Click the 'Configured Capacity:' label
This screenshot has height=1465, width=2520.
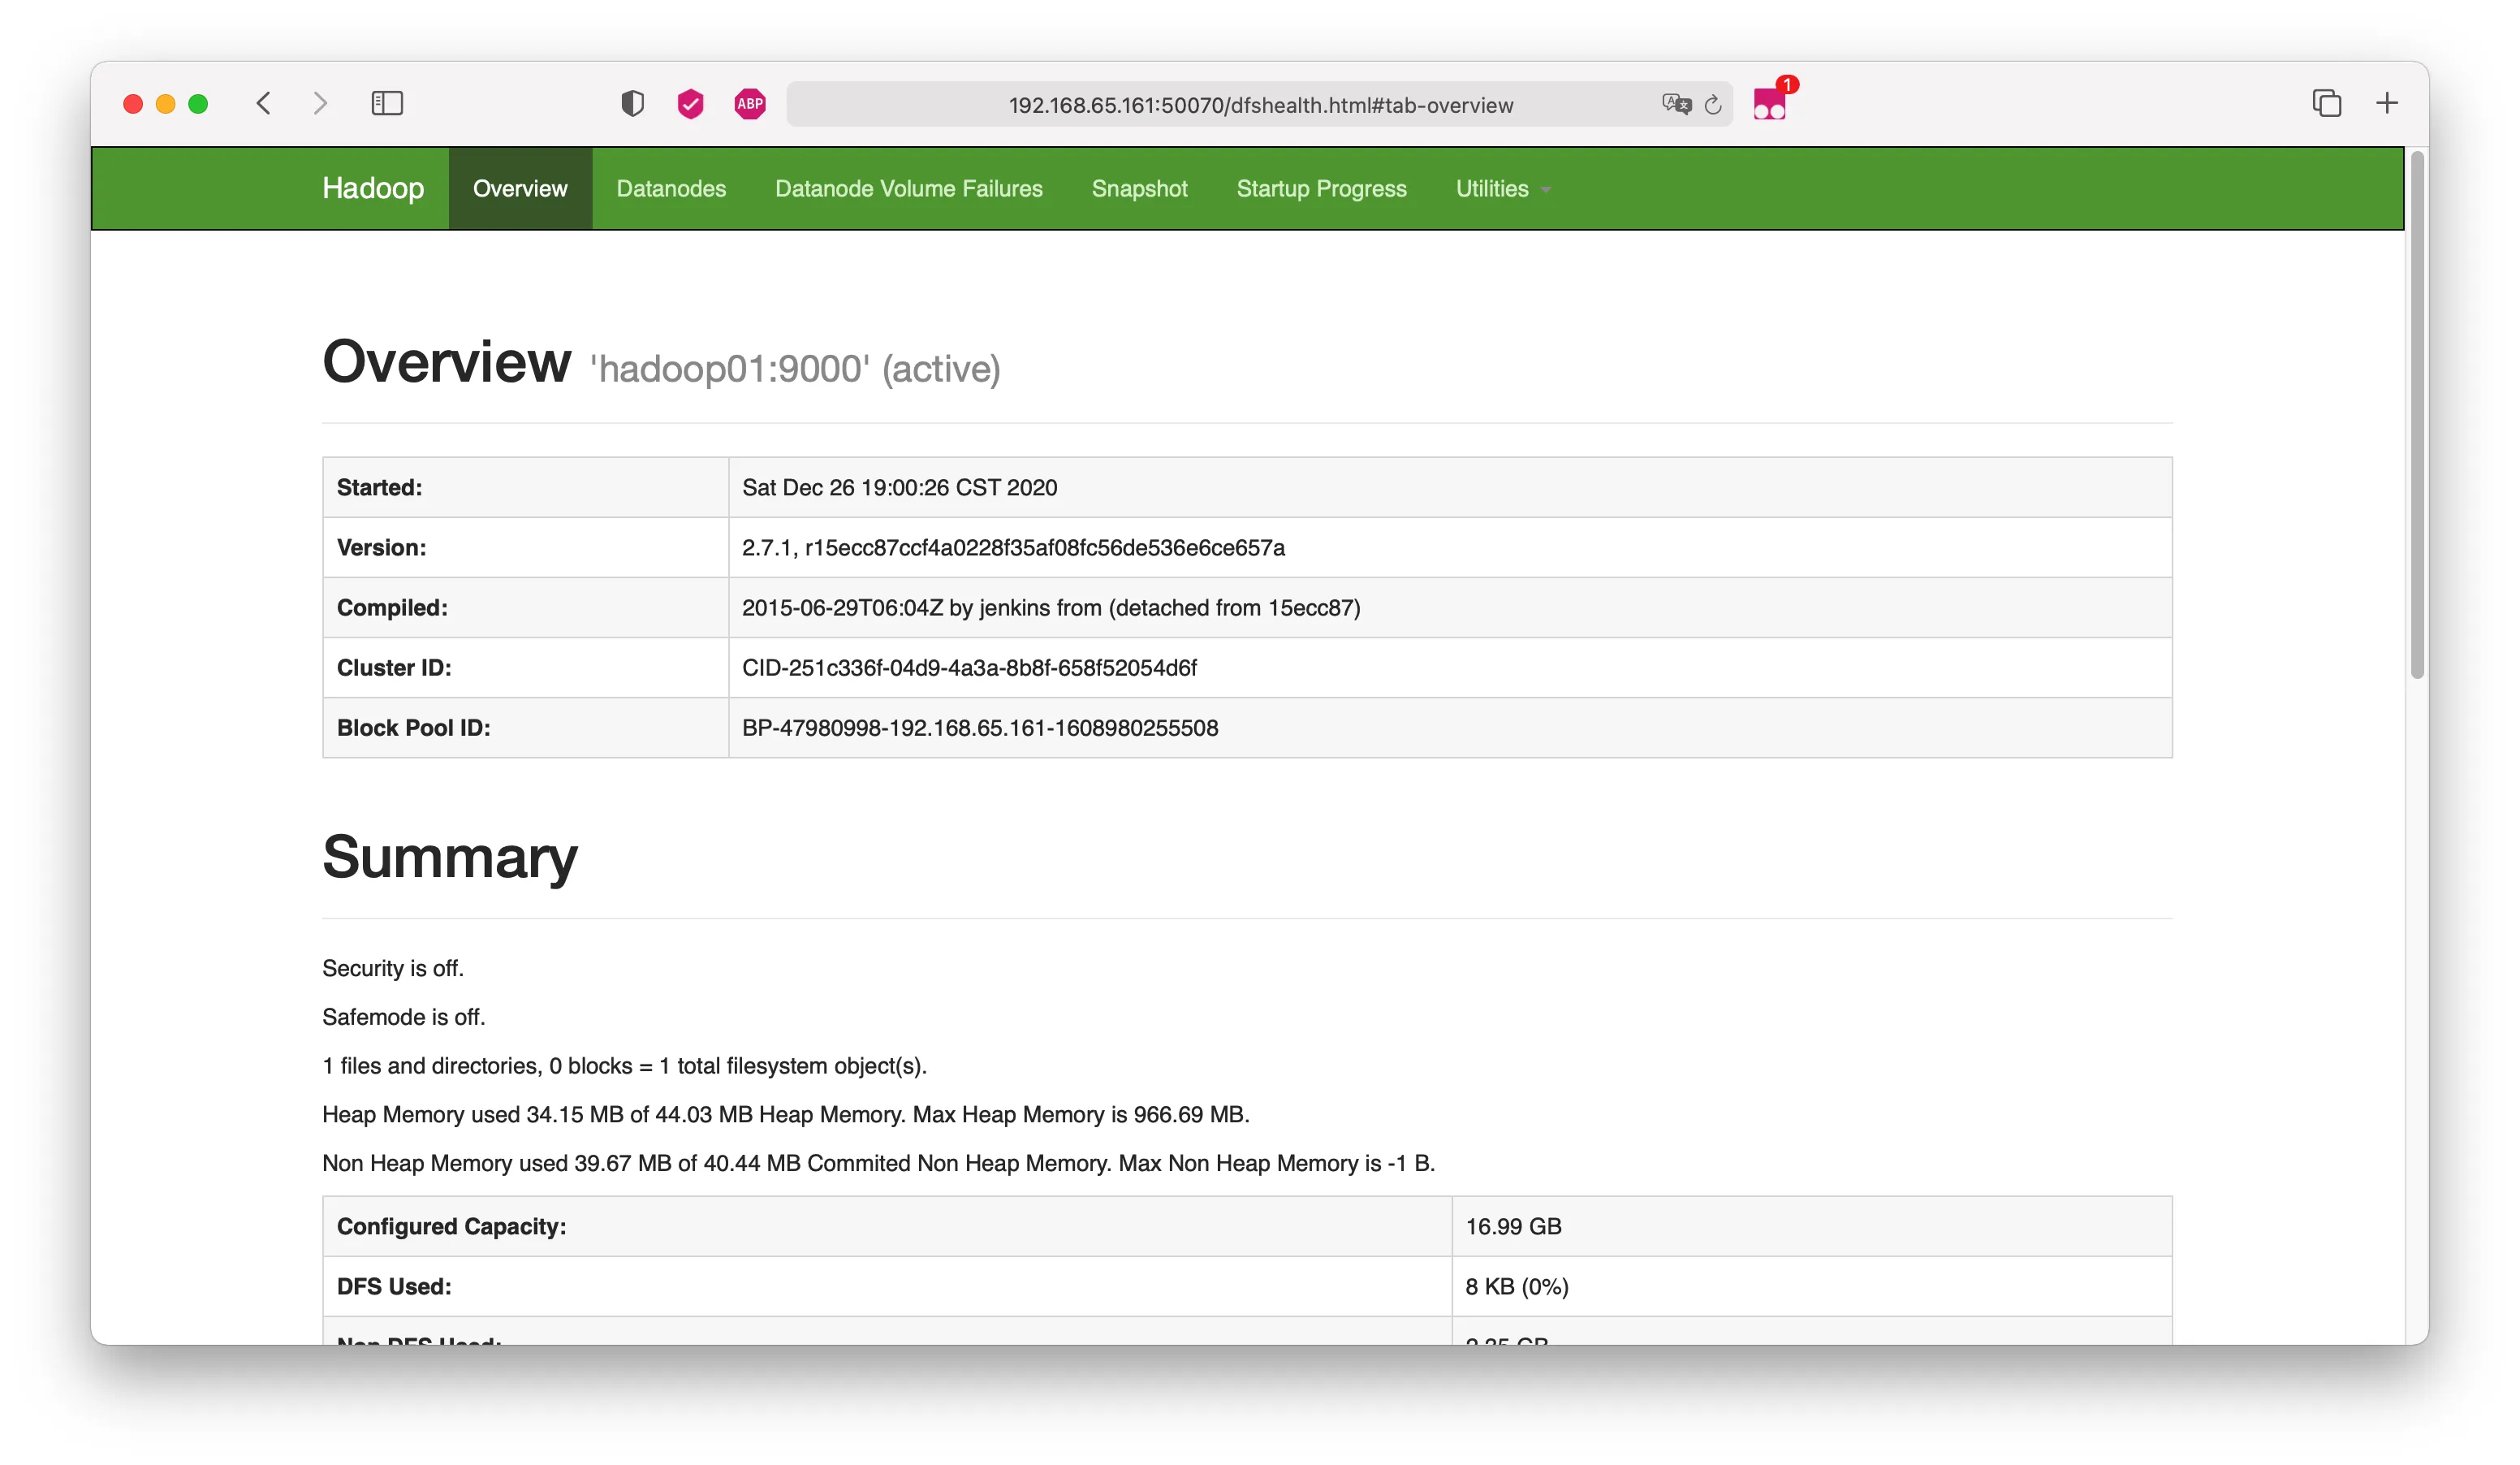tap(451, 1226)
